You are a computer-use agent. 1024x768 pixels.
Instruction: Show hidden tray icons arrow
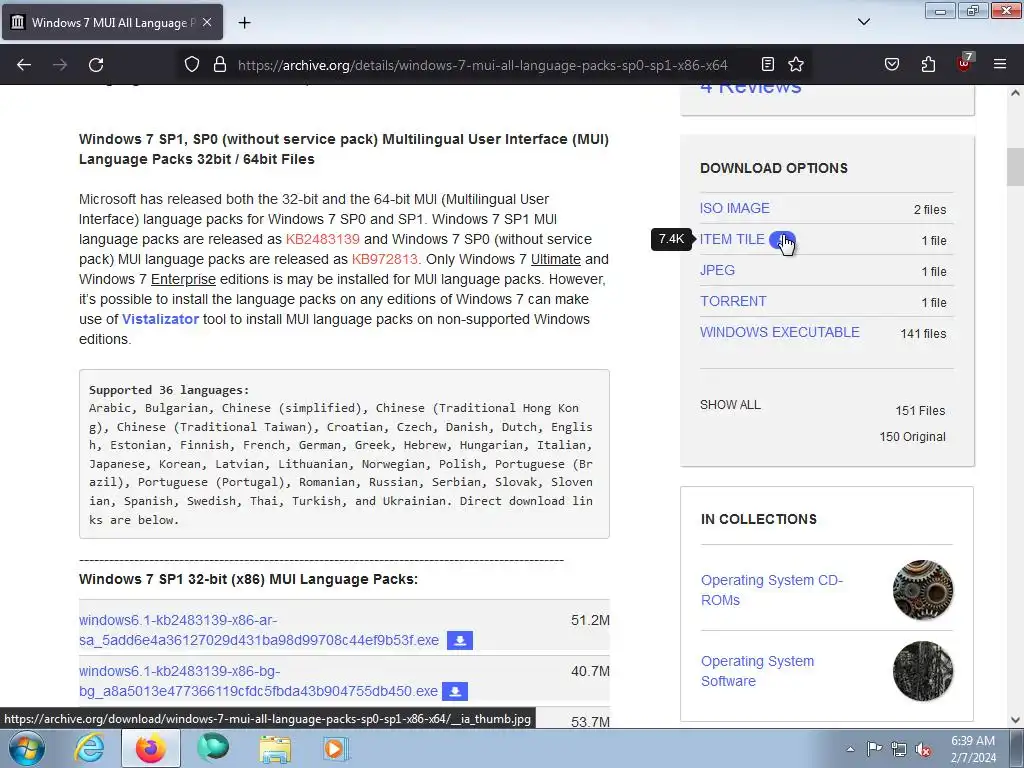point(850,749)
